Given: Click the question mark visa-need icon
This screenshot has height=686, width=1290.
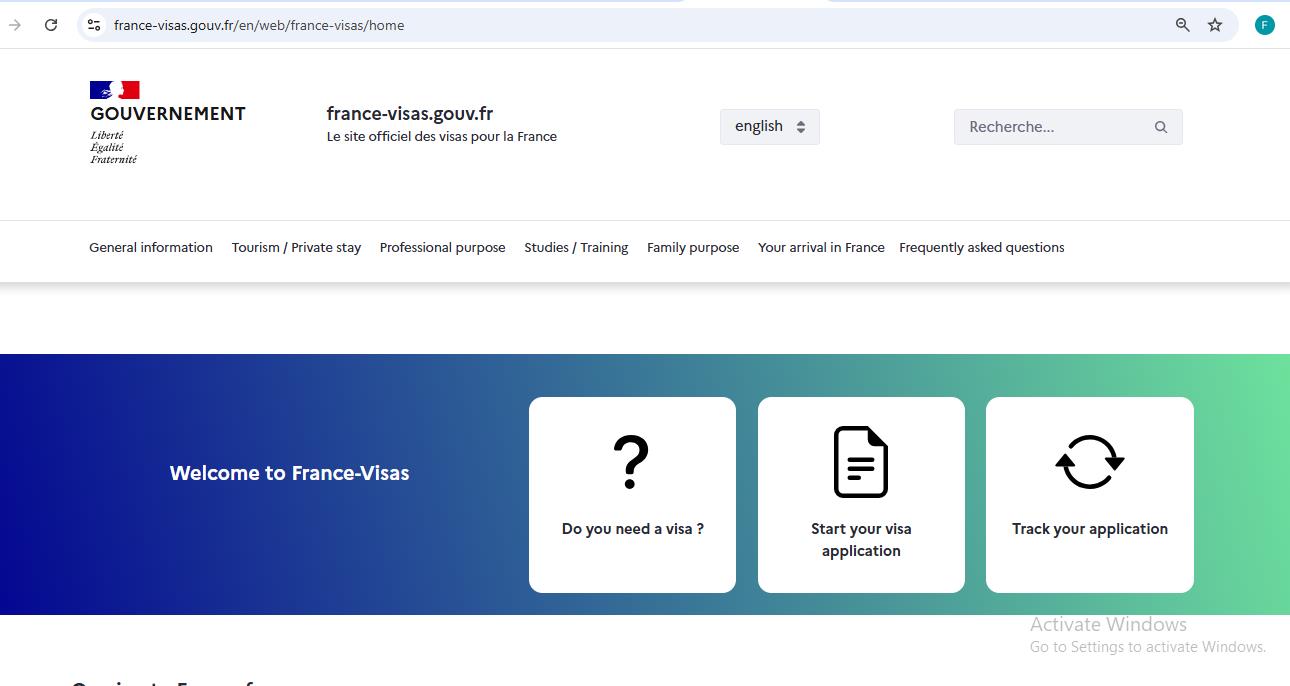Looking at the screenshot, I should 631,461.
